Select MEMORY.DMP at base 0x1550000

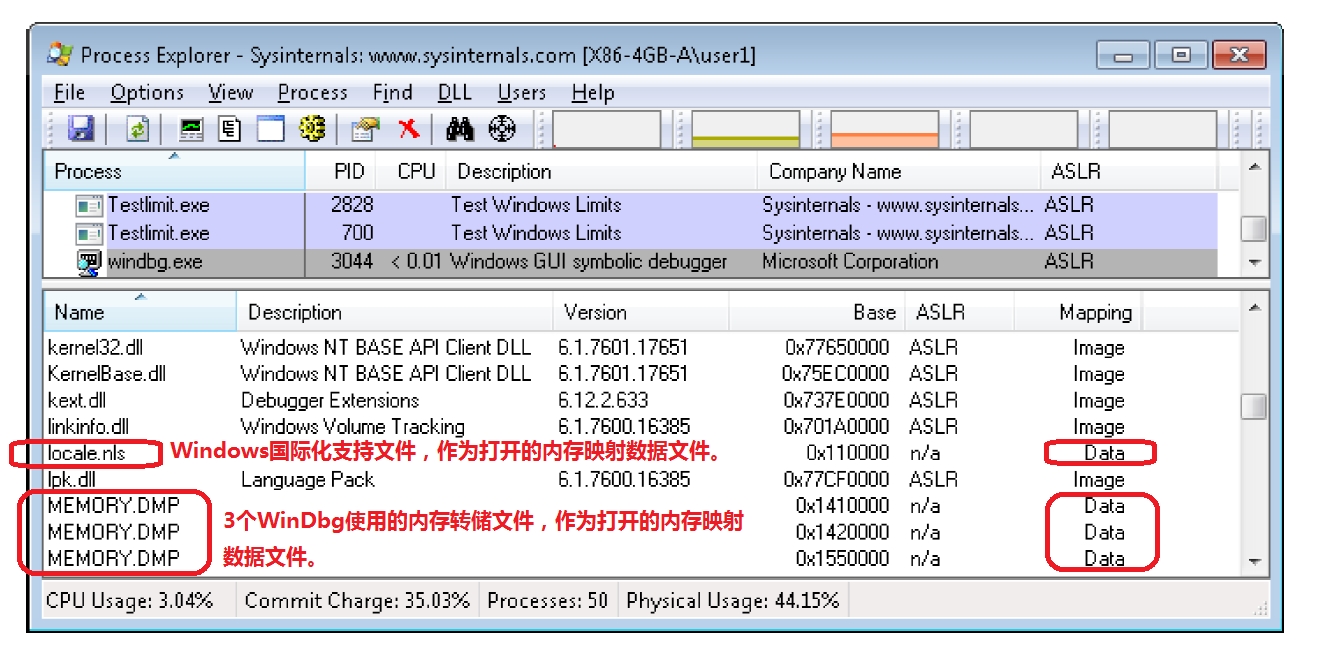640,558
